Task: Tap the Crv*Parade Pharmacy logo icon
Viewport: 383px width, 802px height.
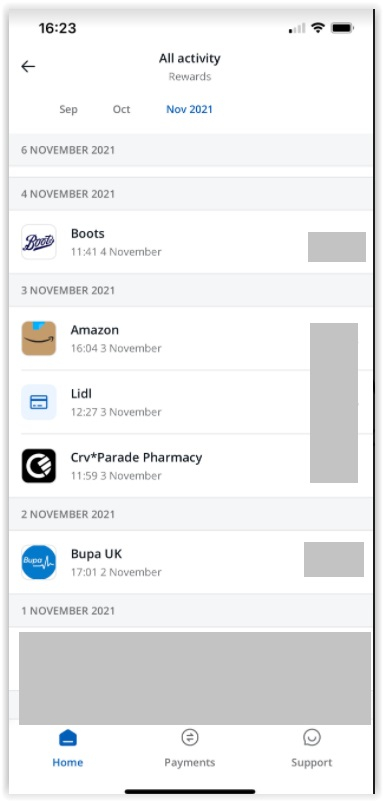Action: 38,466
